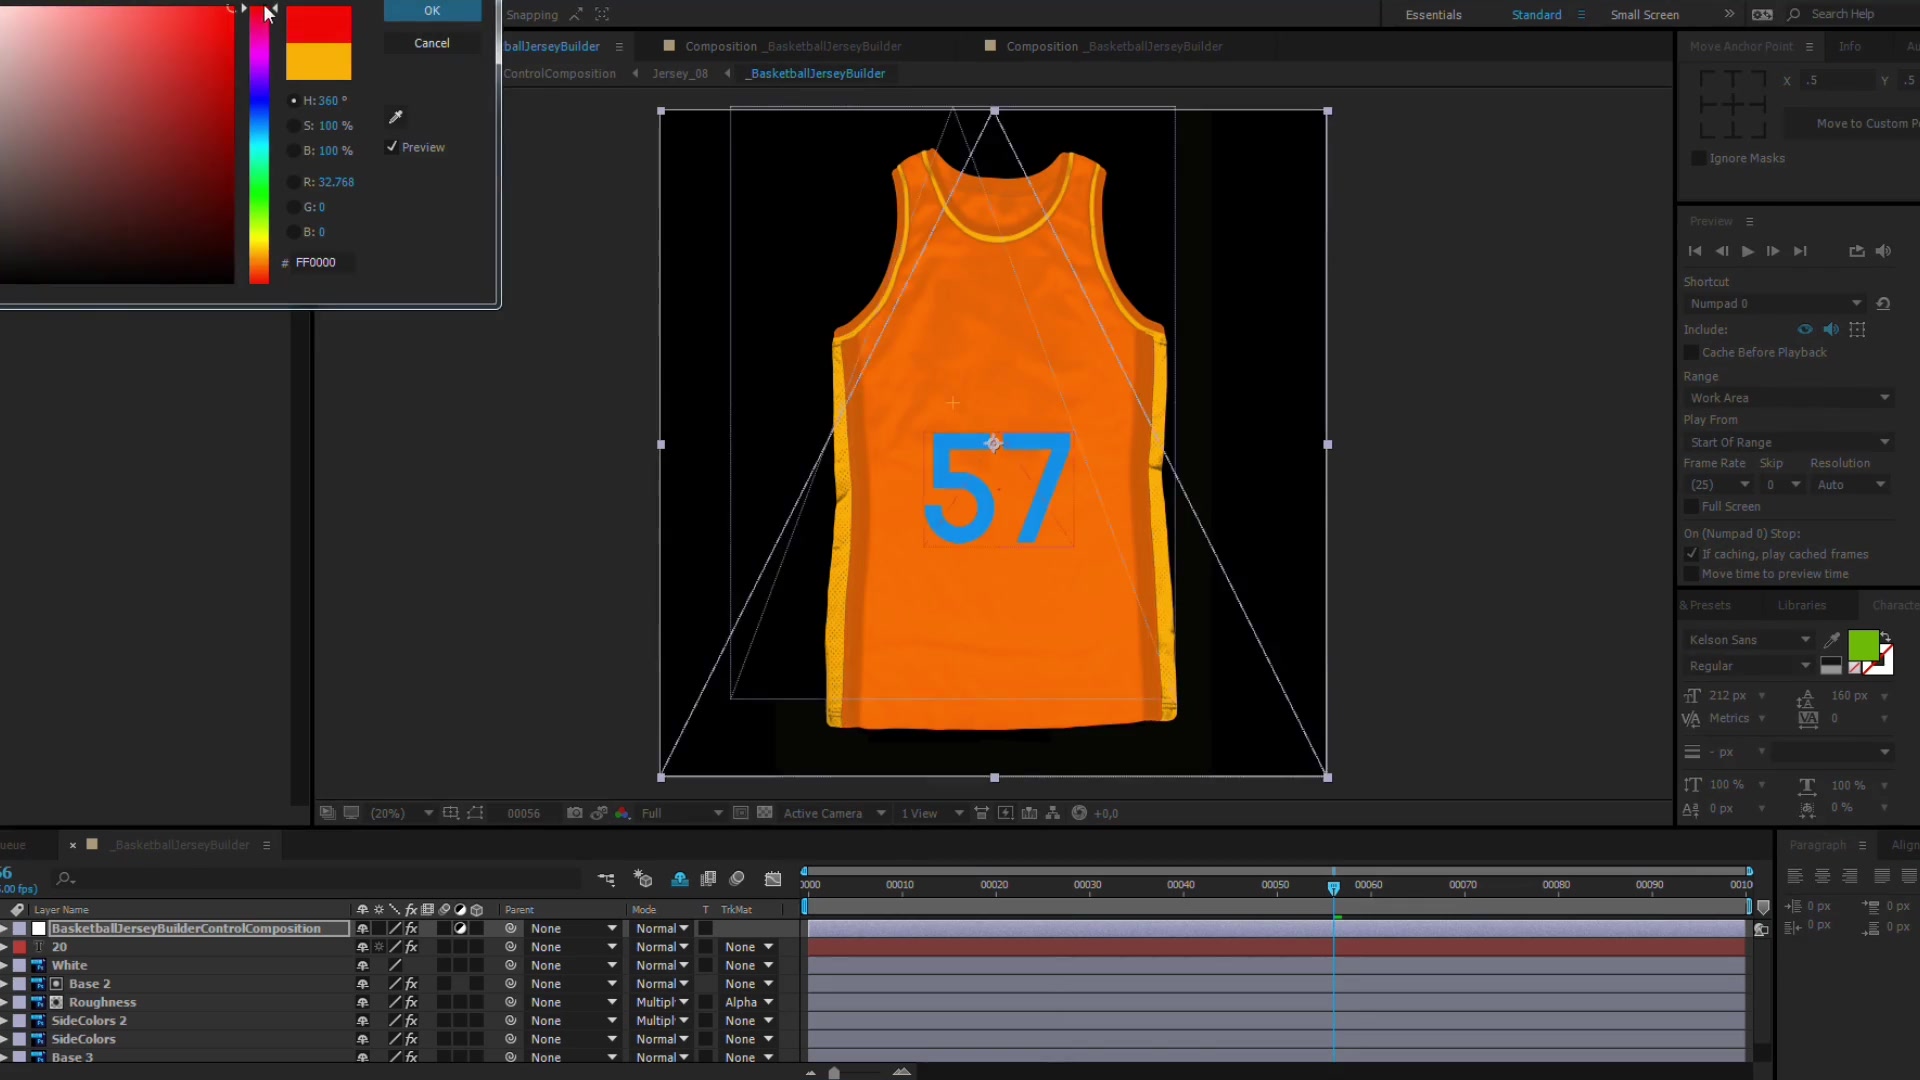The width and height of the screenshot is (1920, 1080).
Task: Open the Kelson Sans font dropdown
Action: pos(1748,640)
